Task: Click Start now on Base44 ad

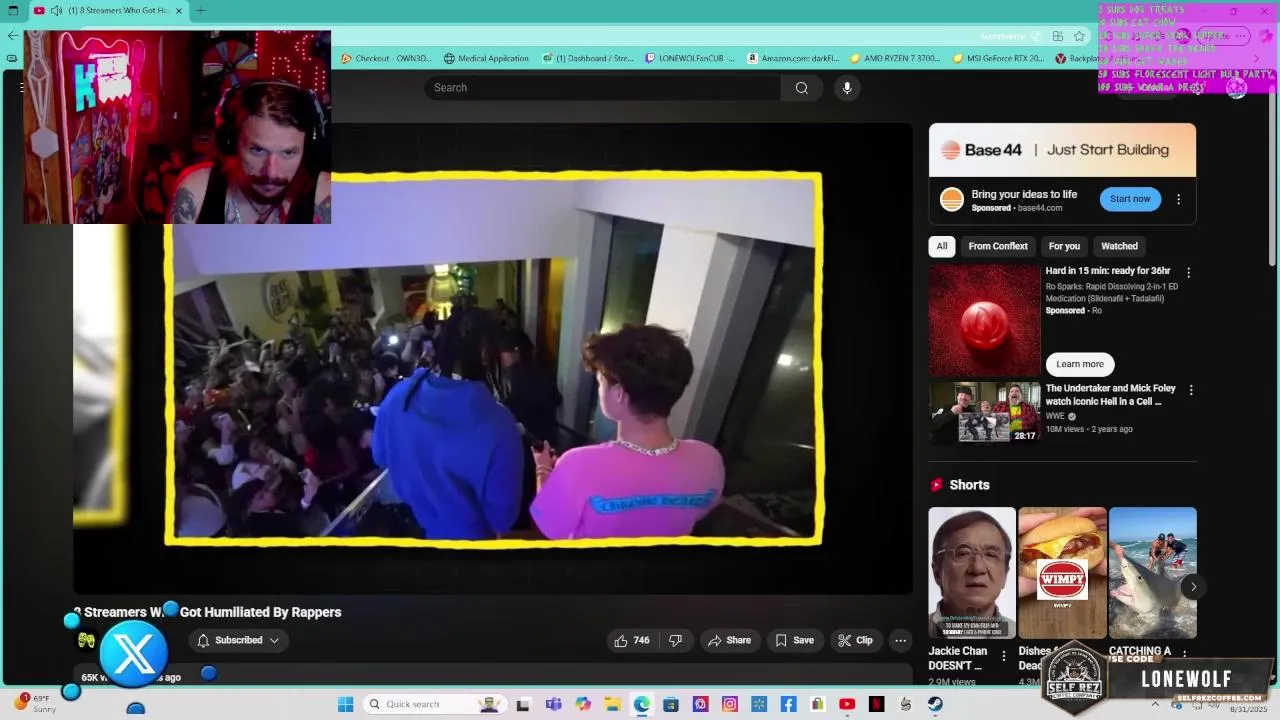Action: pyautogui.click(x=1130, y=199)
